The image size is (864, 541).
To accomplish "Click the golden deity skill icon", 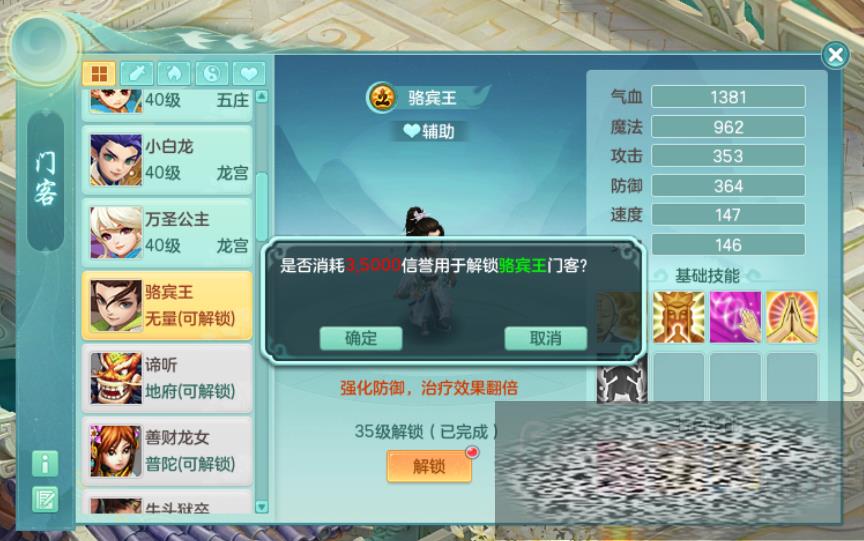I will [678, 317].
